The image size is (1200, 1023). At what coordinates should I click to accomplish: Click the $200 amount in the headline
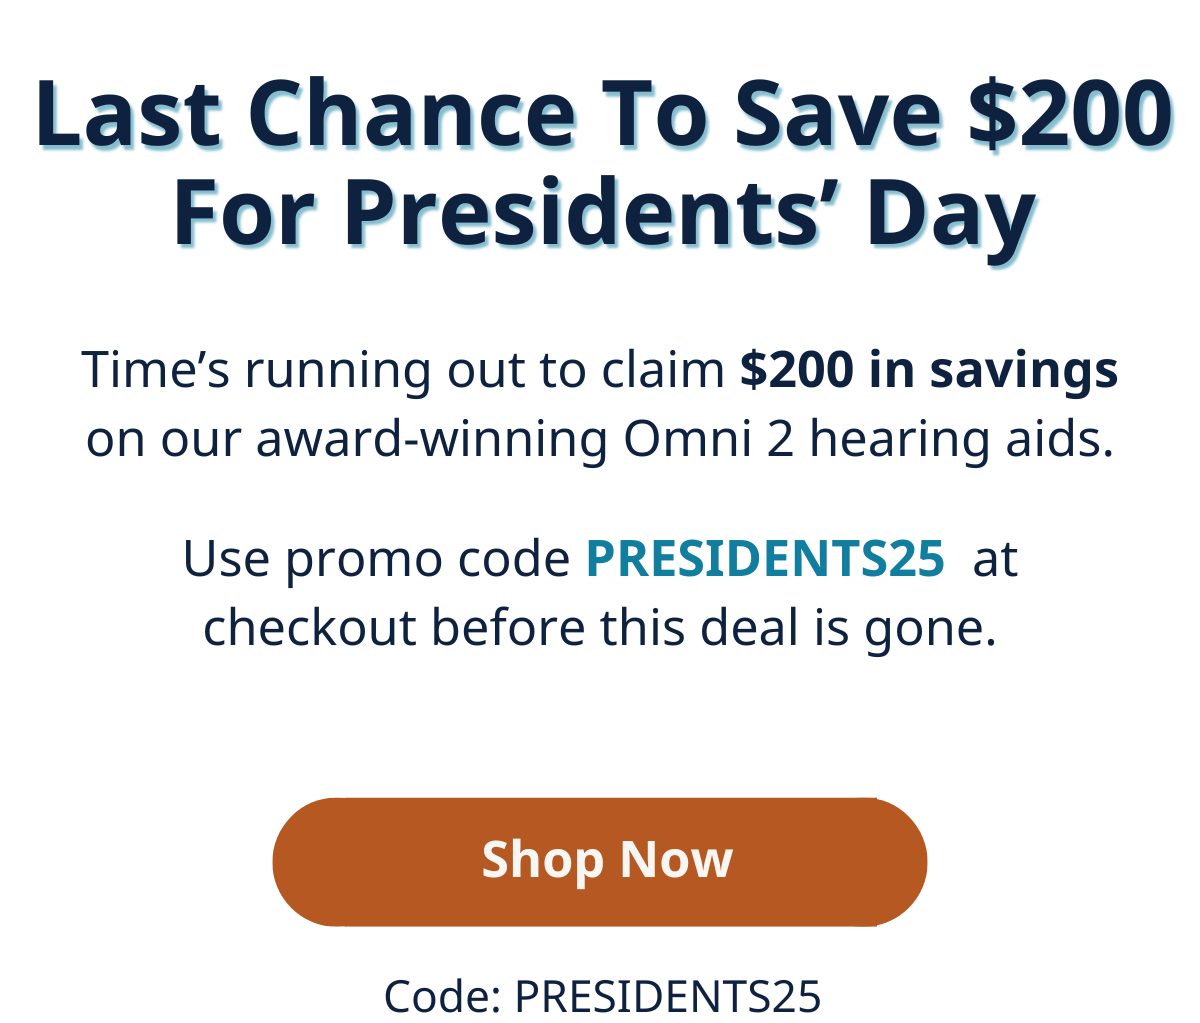[1071, 113]
